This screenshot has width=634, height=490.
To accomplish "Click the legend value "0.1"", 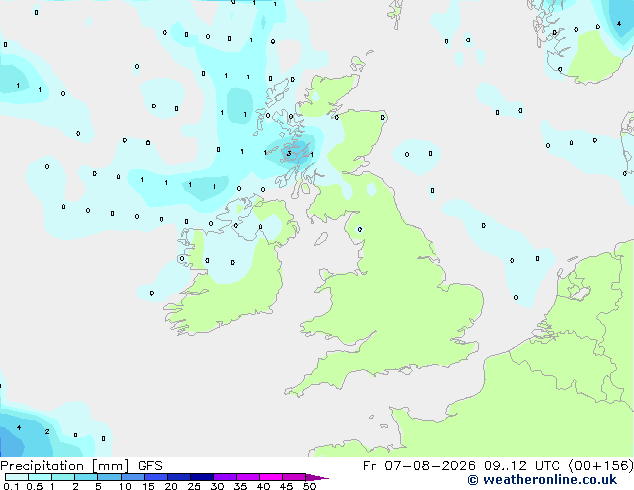I will tap(11, 486).
